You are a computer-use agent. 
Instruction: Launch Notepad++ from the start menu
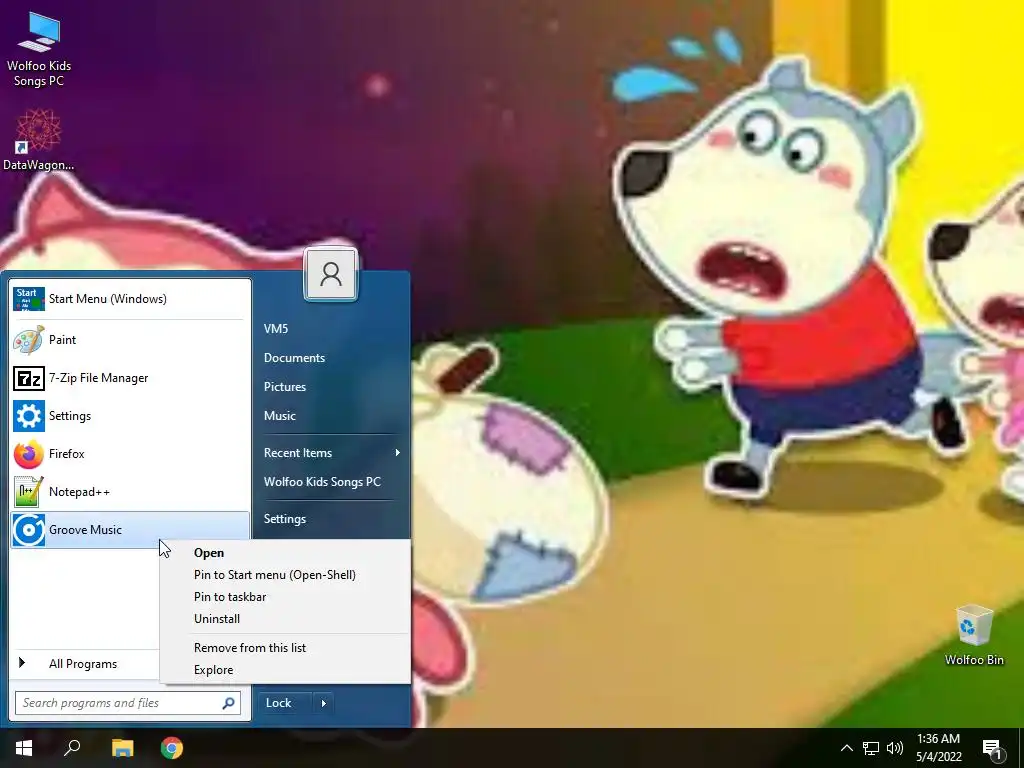click(129, 492)
